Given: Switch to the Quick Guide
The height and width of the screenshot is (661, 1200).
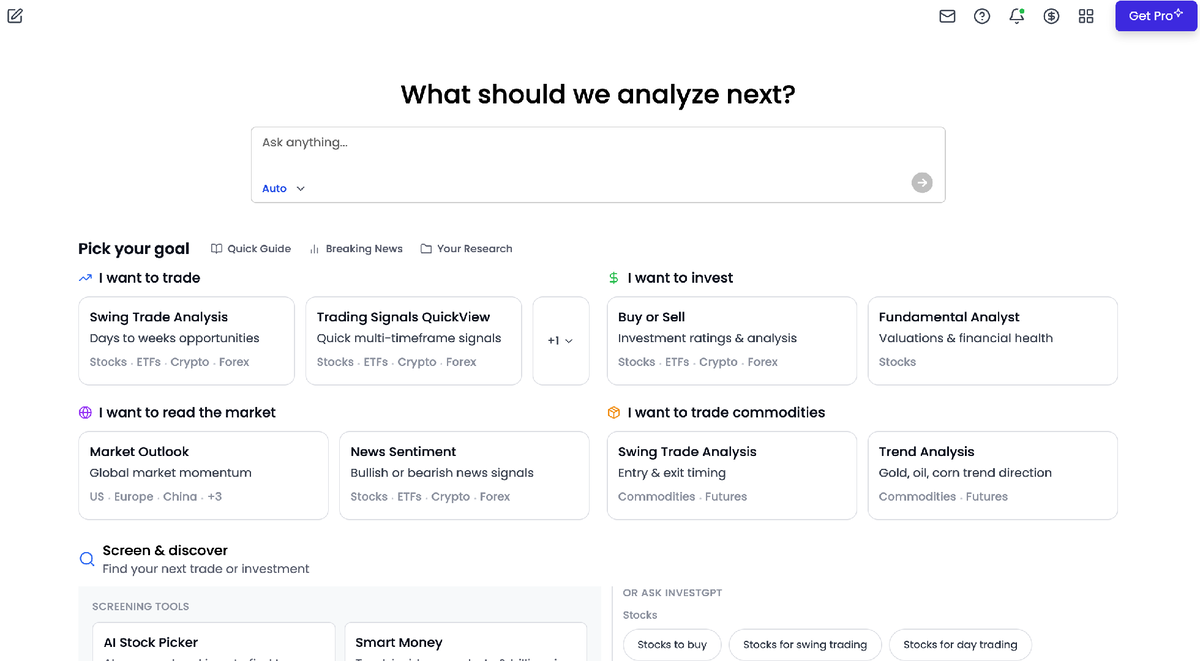Looking at the screenshot, I should coord(250,248).
